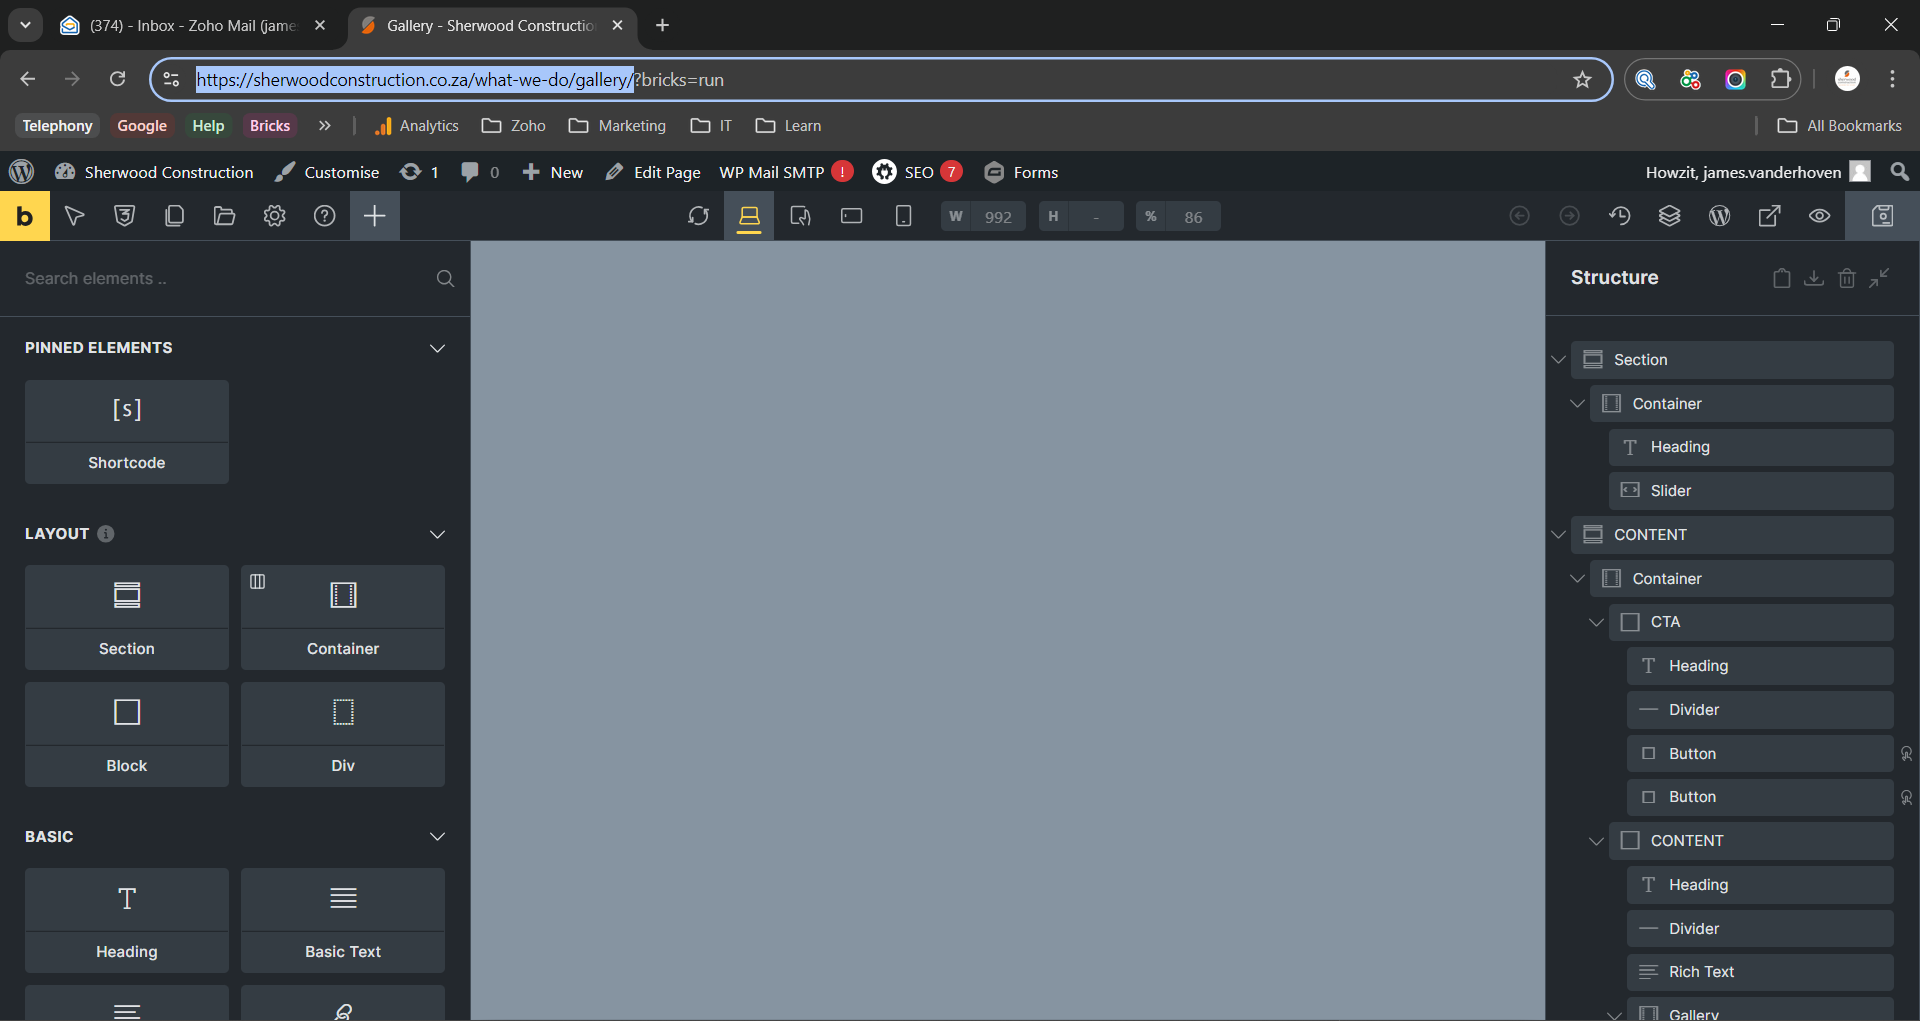
Task: Collapse the first Section in Structure
Action: 1558,360
